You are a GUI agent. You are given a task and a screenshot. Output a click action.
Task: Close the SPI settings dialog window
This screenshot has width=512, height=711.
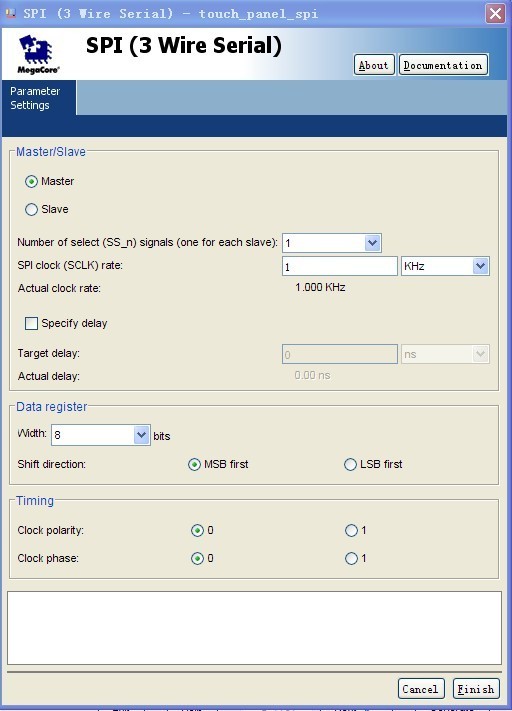(x=495, y=13)
